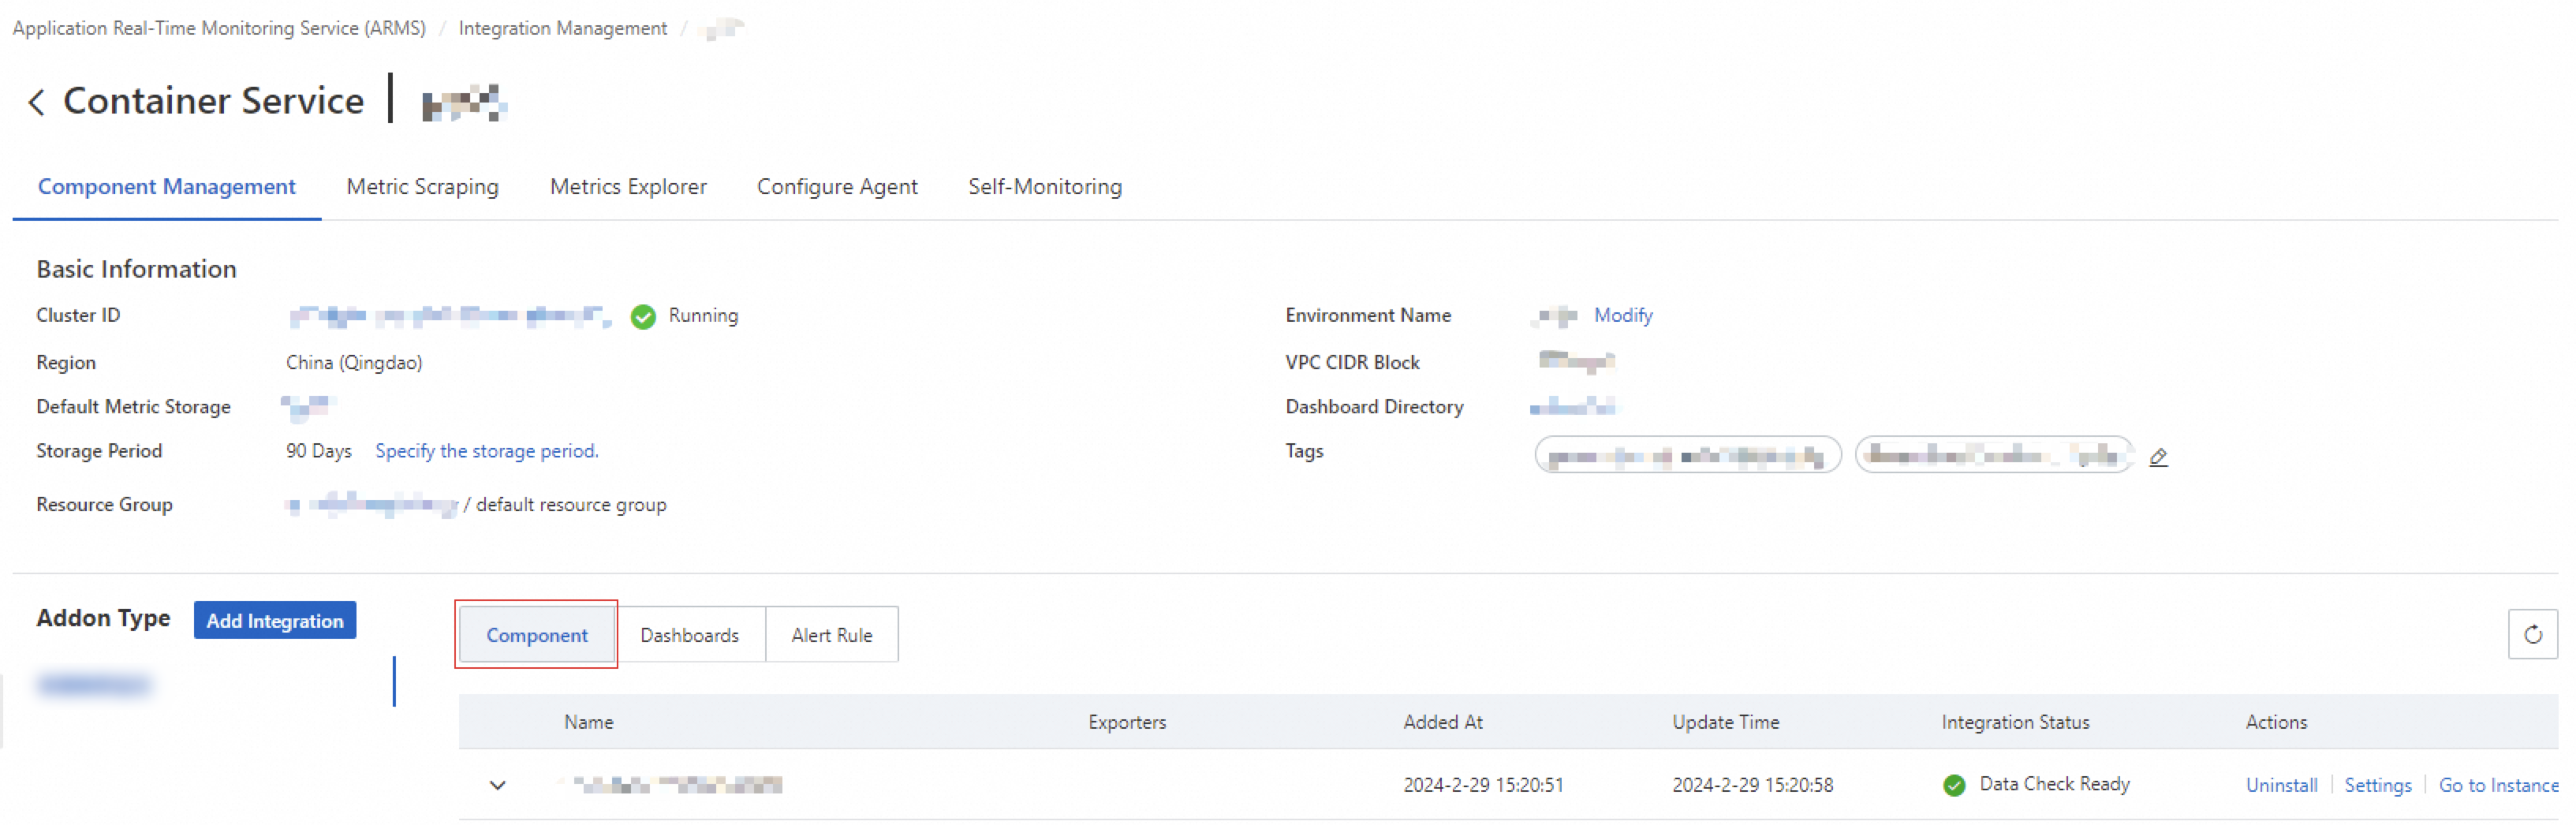
Task: Click the 2024-2-29 15:20:51 added time
Action: click(1483, 785)
